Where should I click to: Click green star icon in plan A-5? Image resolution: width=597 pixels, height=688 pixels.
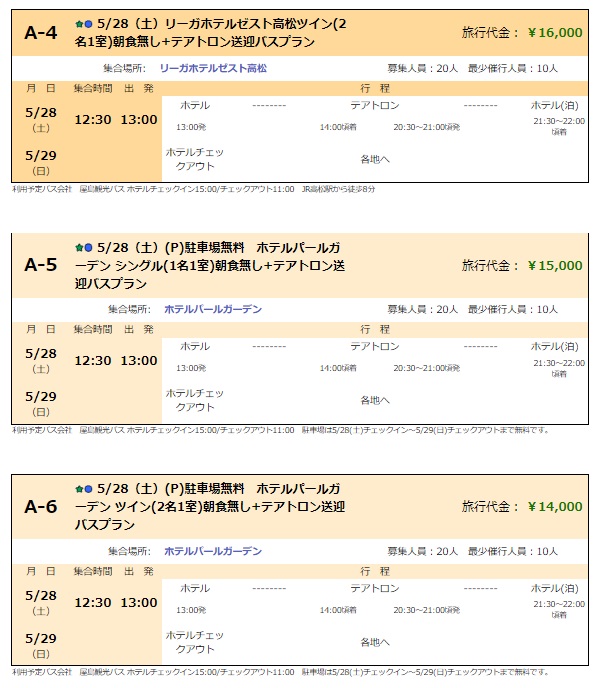[79, 248]
